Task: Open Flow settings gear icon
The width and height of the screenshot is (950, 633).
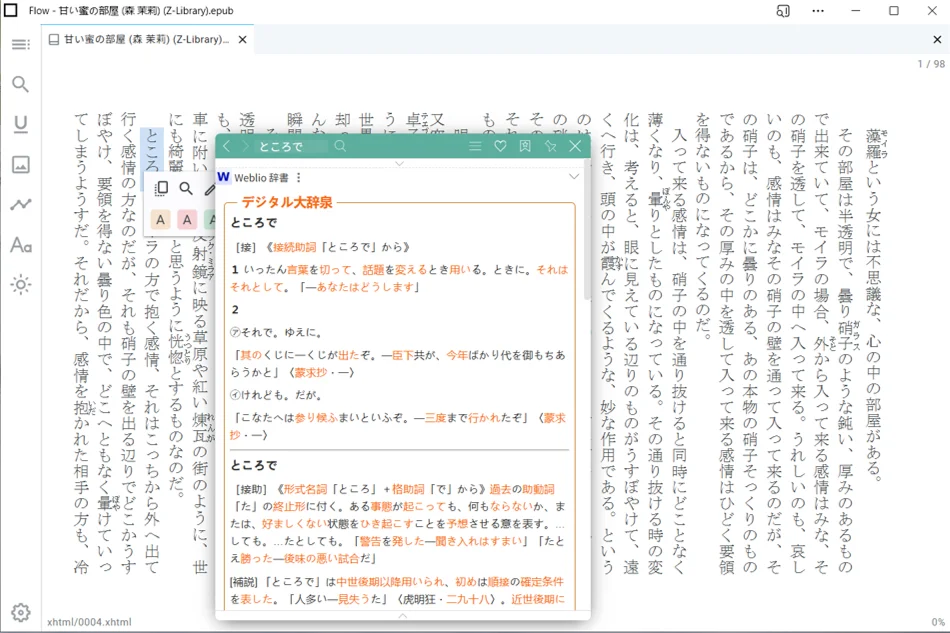Action: (21, 612)
